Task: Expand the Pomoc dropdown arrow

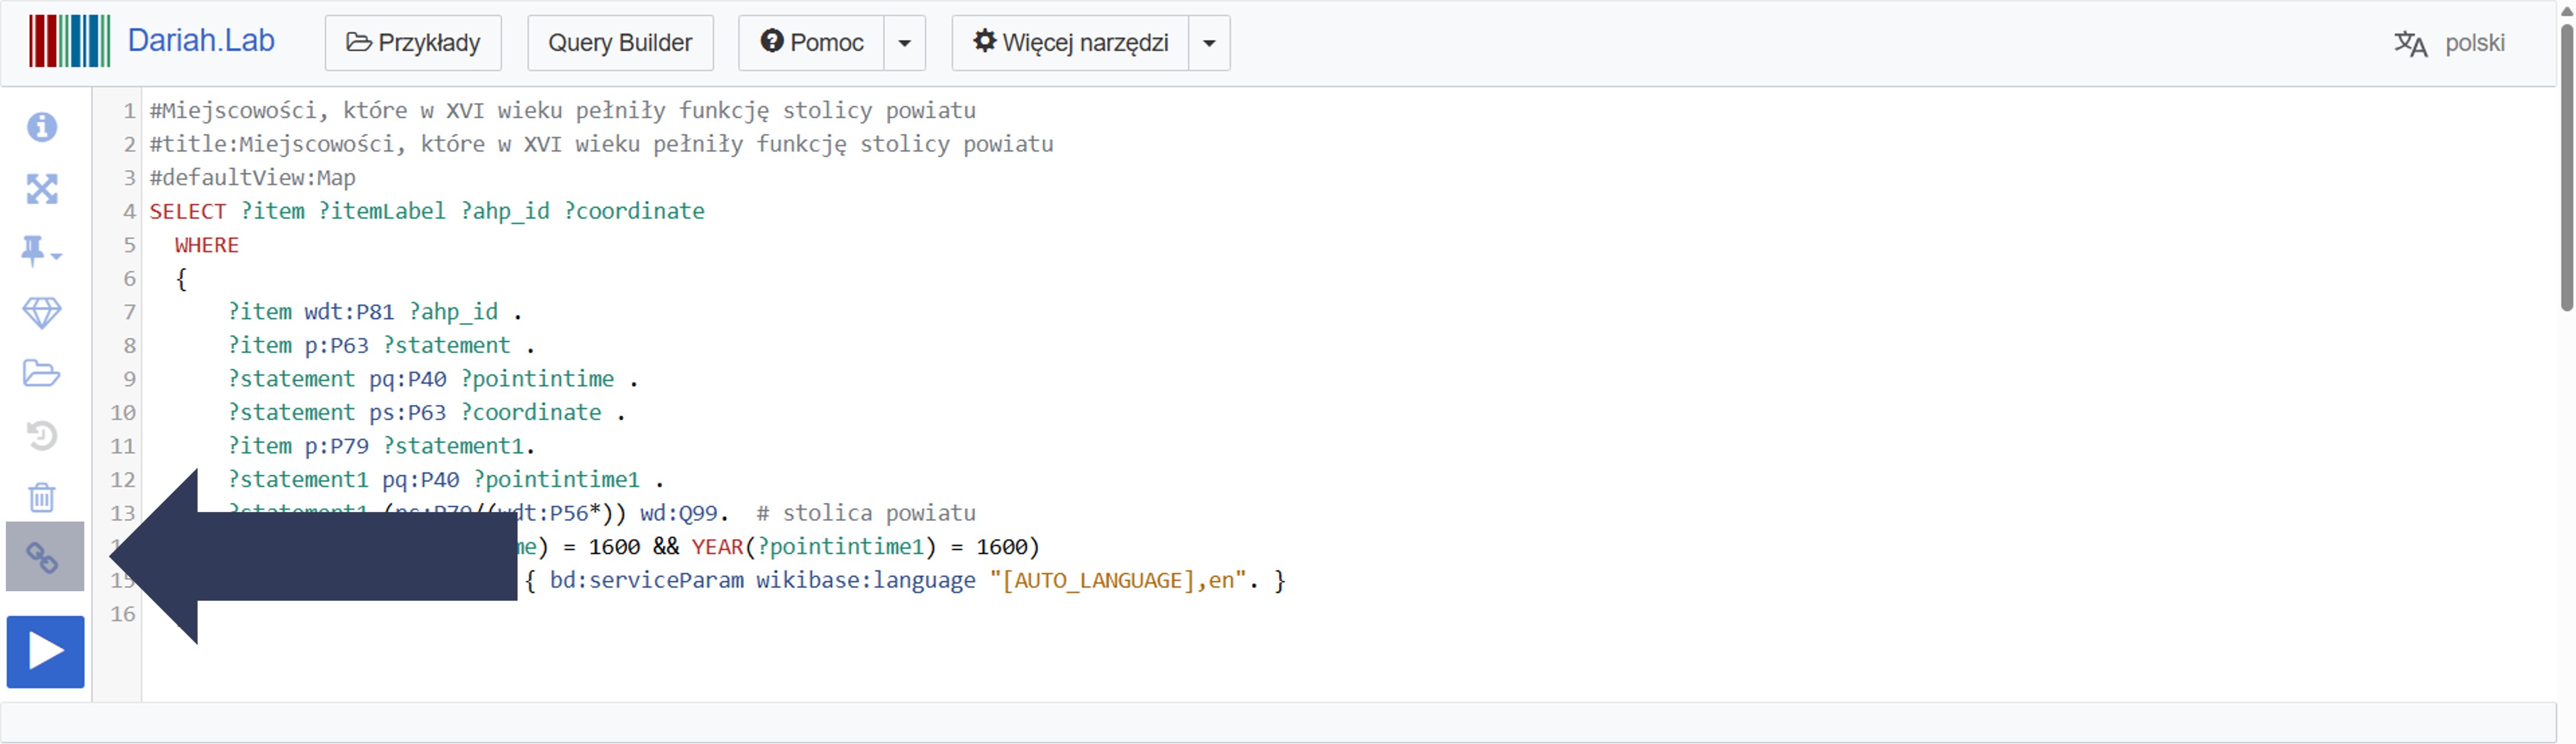Action: [x=905, y=43]
